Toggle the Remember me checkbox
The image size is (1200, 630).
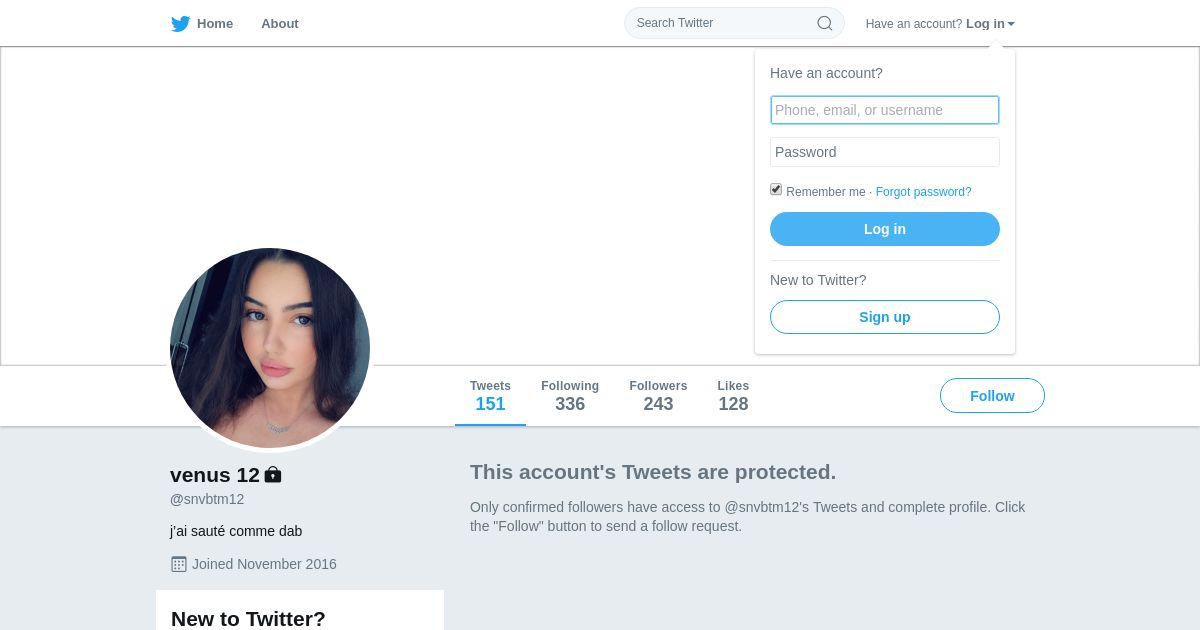tap(776, 189)
